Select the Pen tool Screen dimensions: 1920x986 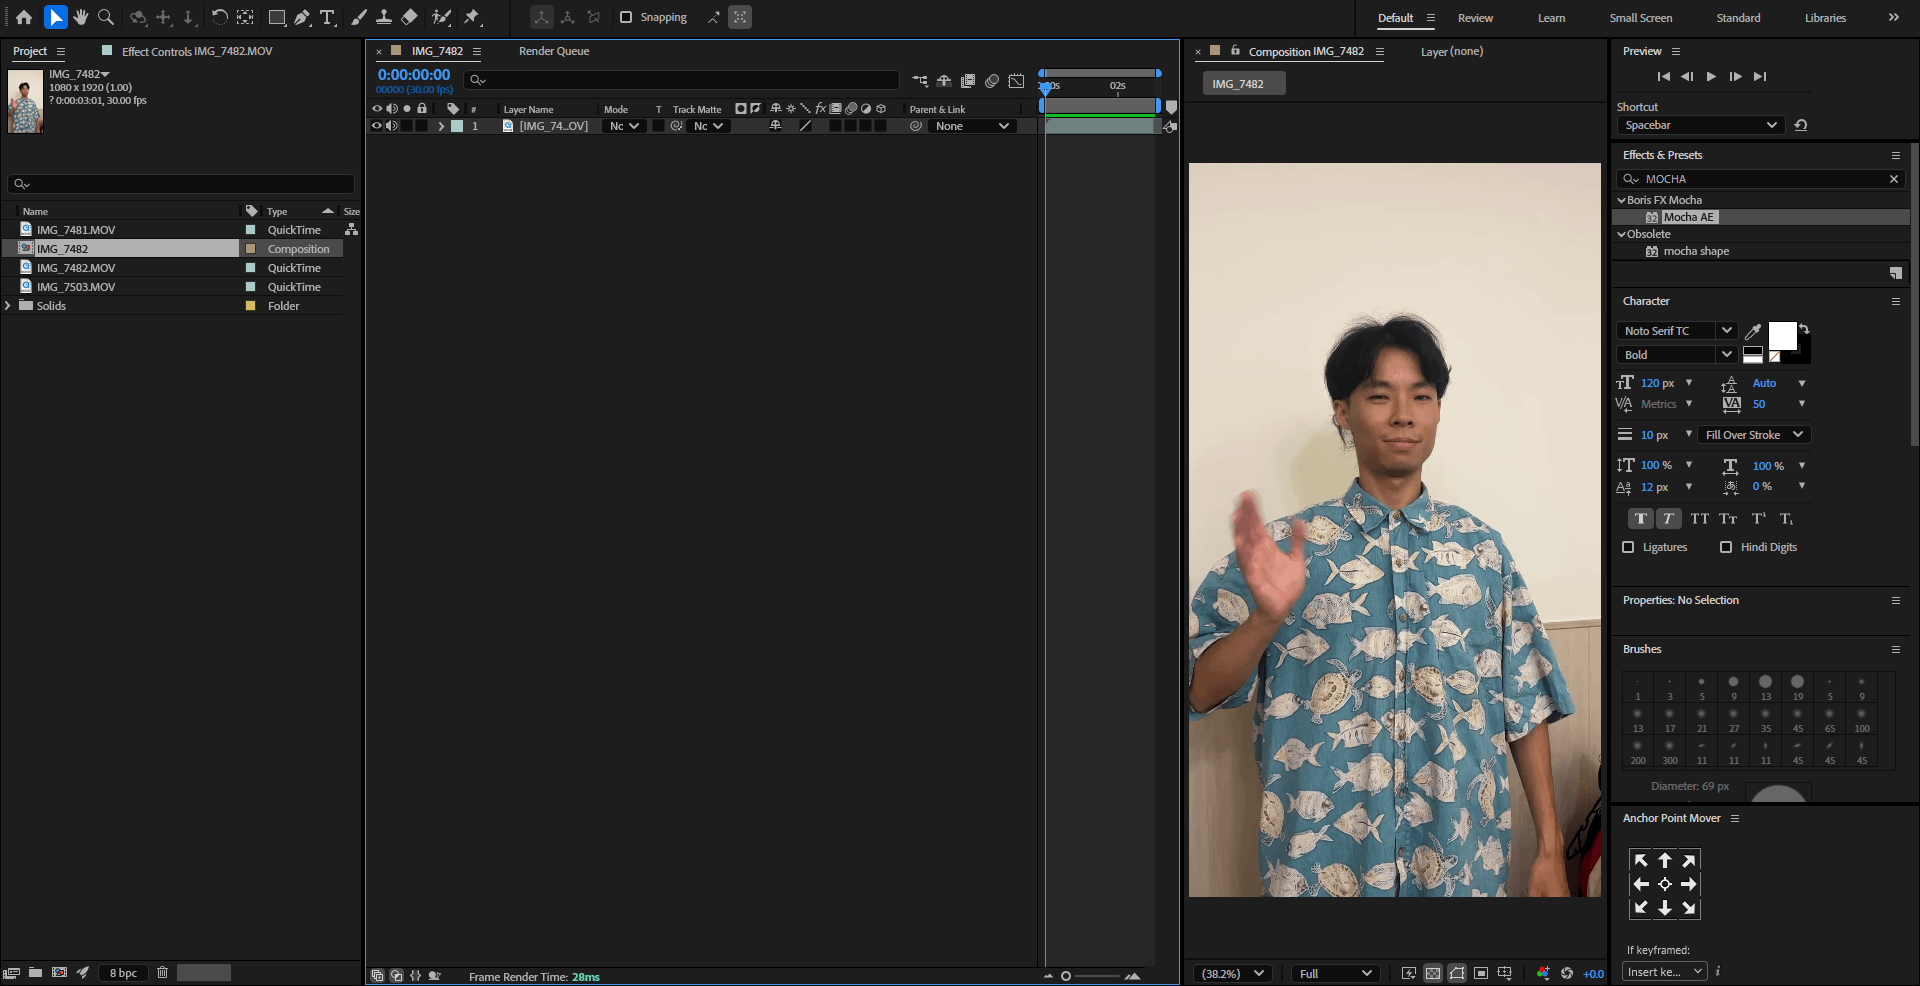302,17
